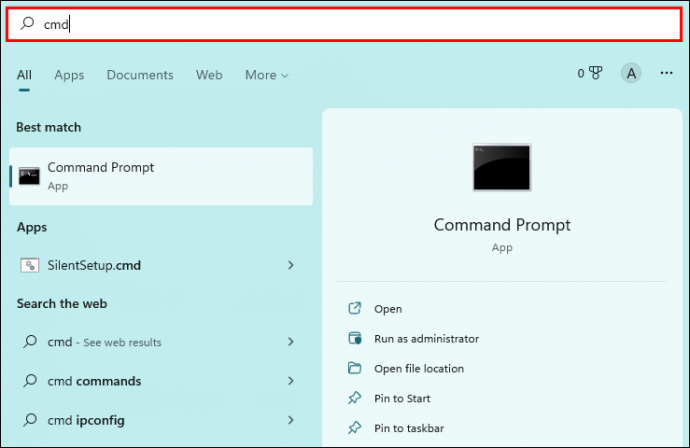690x448 pixels.
Task: Click the SilentSetup.cmd file icon
Action: point(29,265)
